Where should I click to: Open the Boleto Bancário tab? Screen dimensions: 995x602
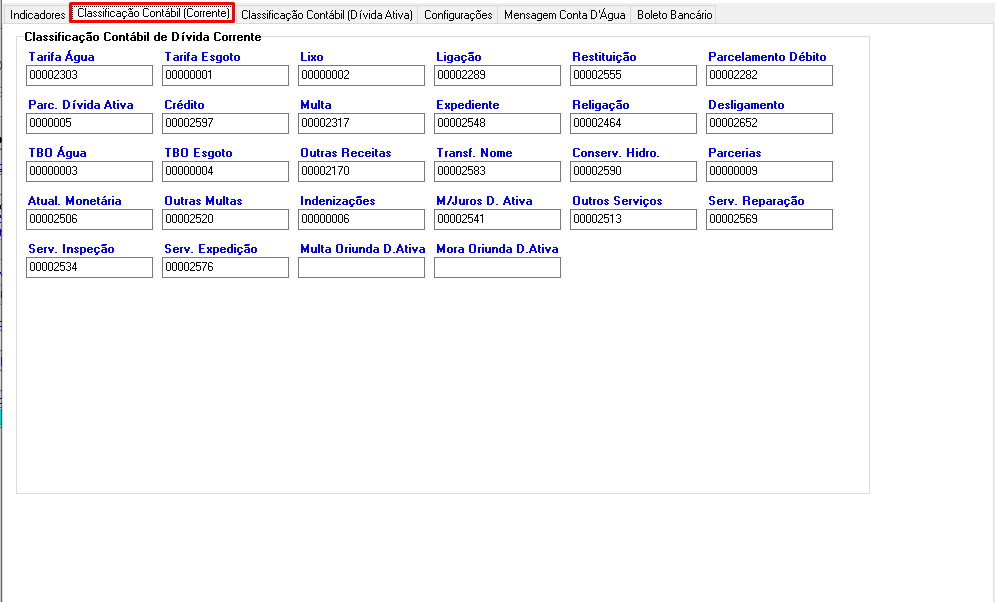pos(675,15)
